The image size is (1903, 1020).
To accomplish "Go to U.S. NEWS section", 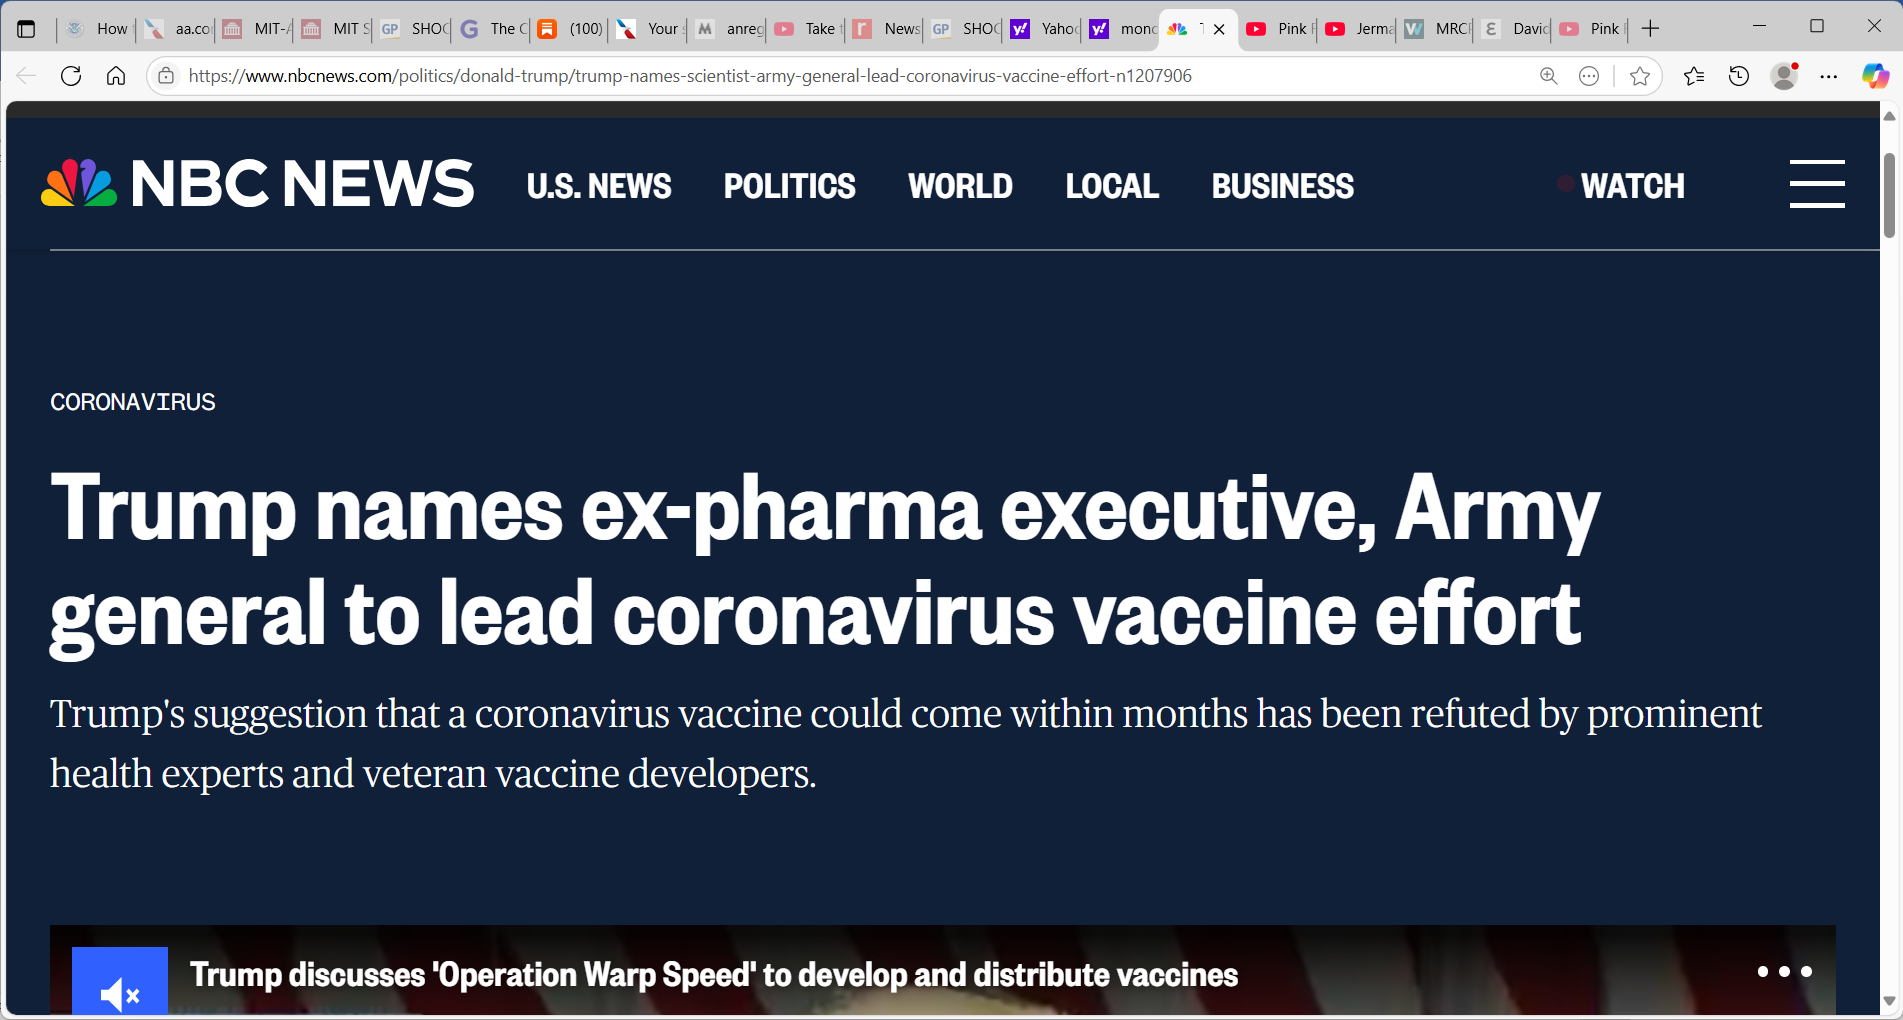I will [599, 186].
